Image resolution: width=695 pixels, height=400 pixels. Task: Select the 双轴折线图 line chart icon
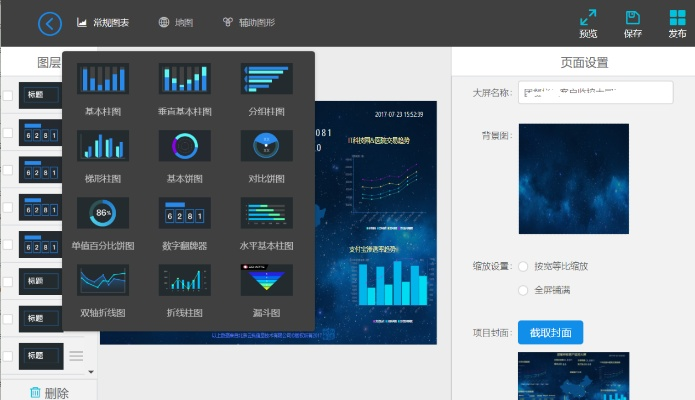tap(103, 280)
